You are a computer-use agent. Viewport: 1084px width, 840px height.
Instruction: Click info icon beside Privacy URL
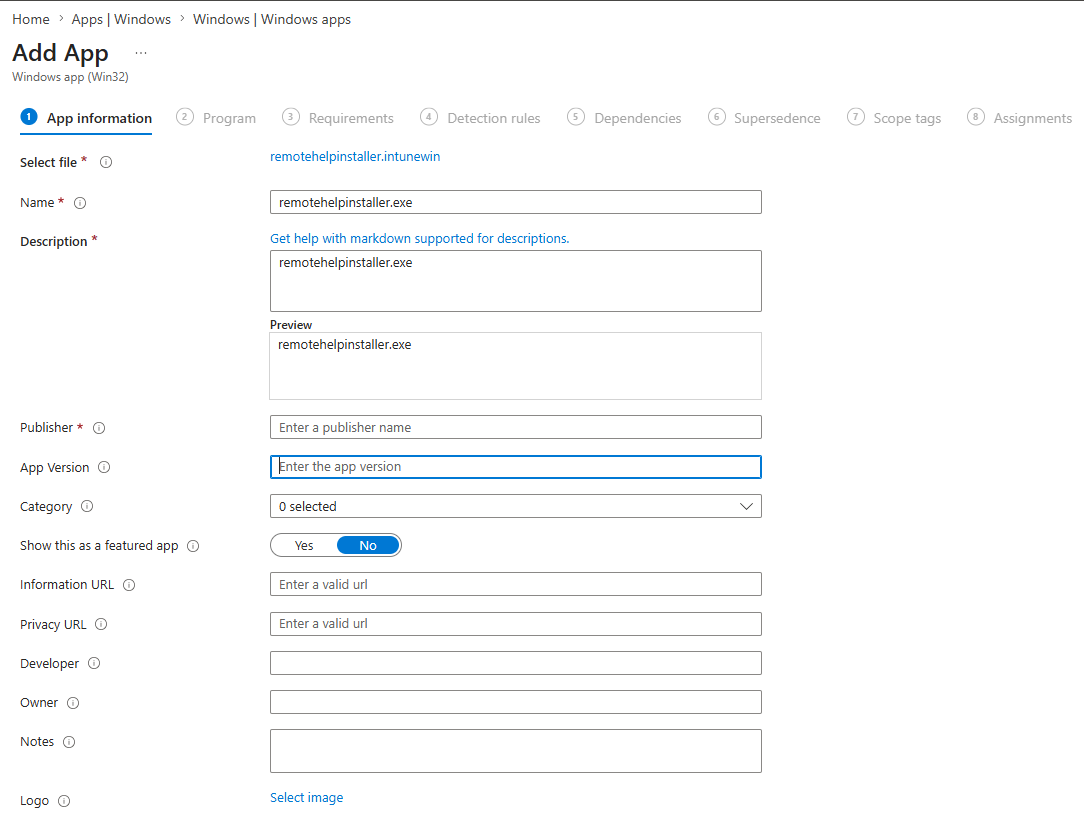click(x=101, y=624)
